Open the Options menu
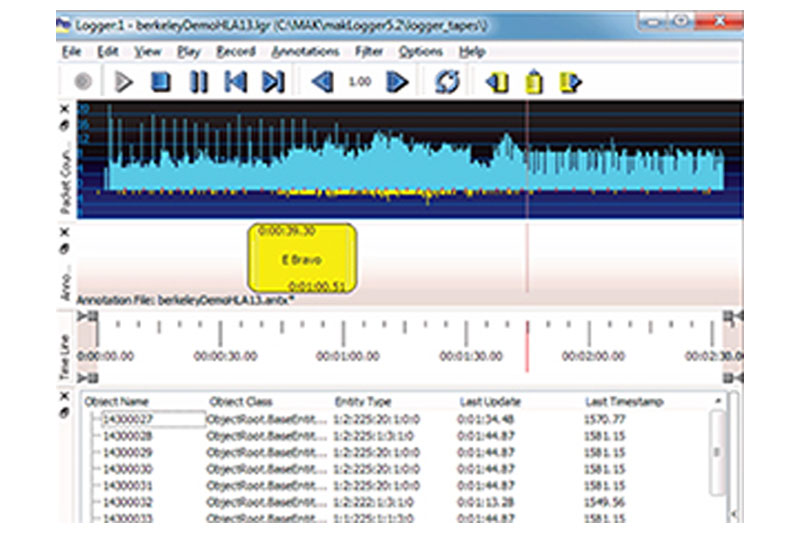The width and height of the screenshot is (800, 533). (x=420, y=52)
